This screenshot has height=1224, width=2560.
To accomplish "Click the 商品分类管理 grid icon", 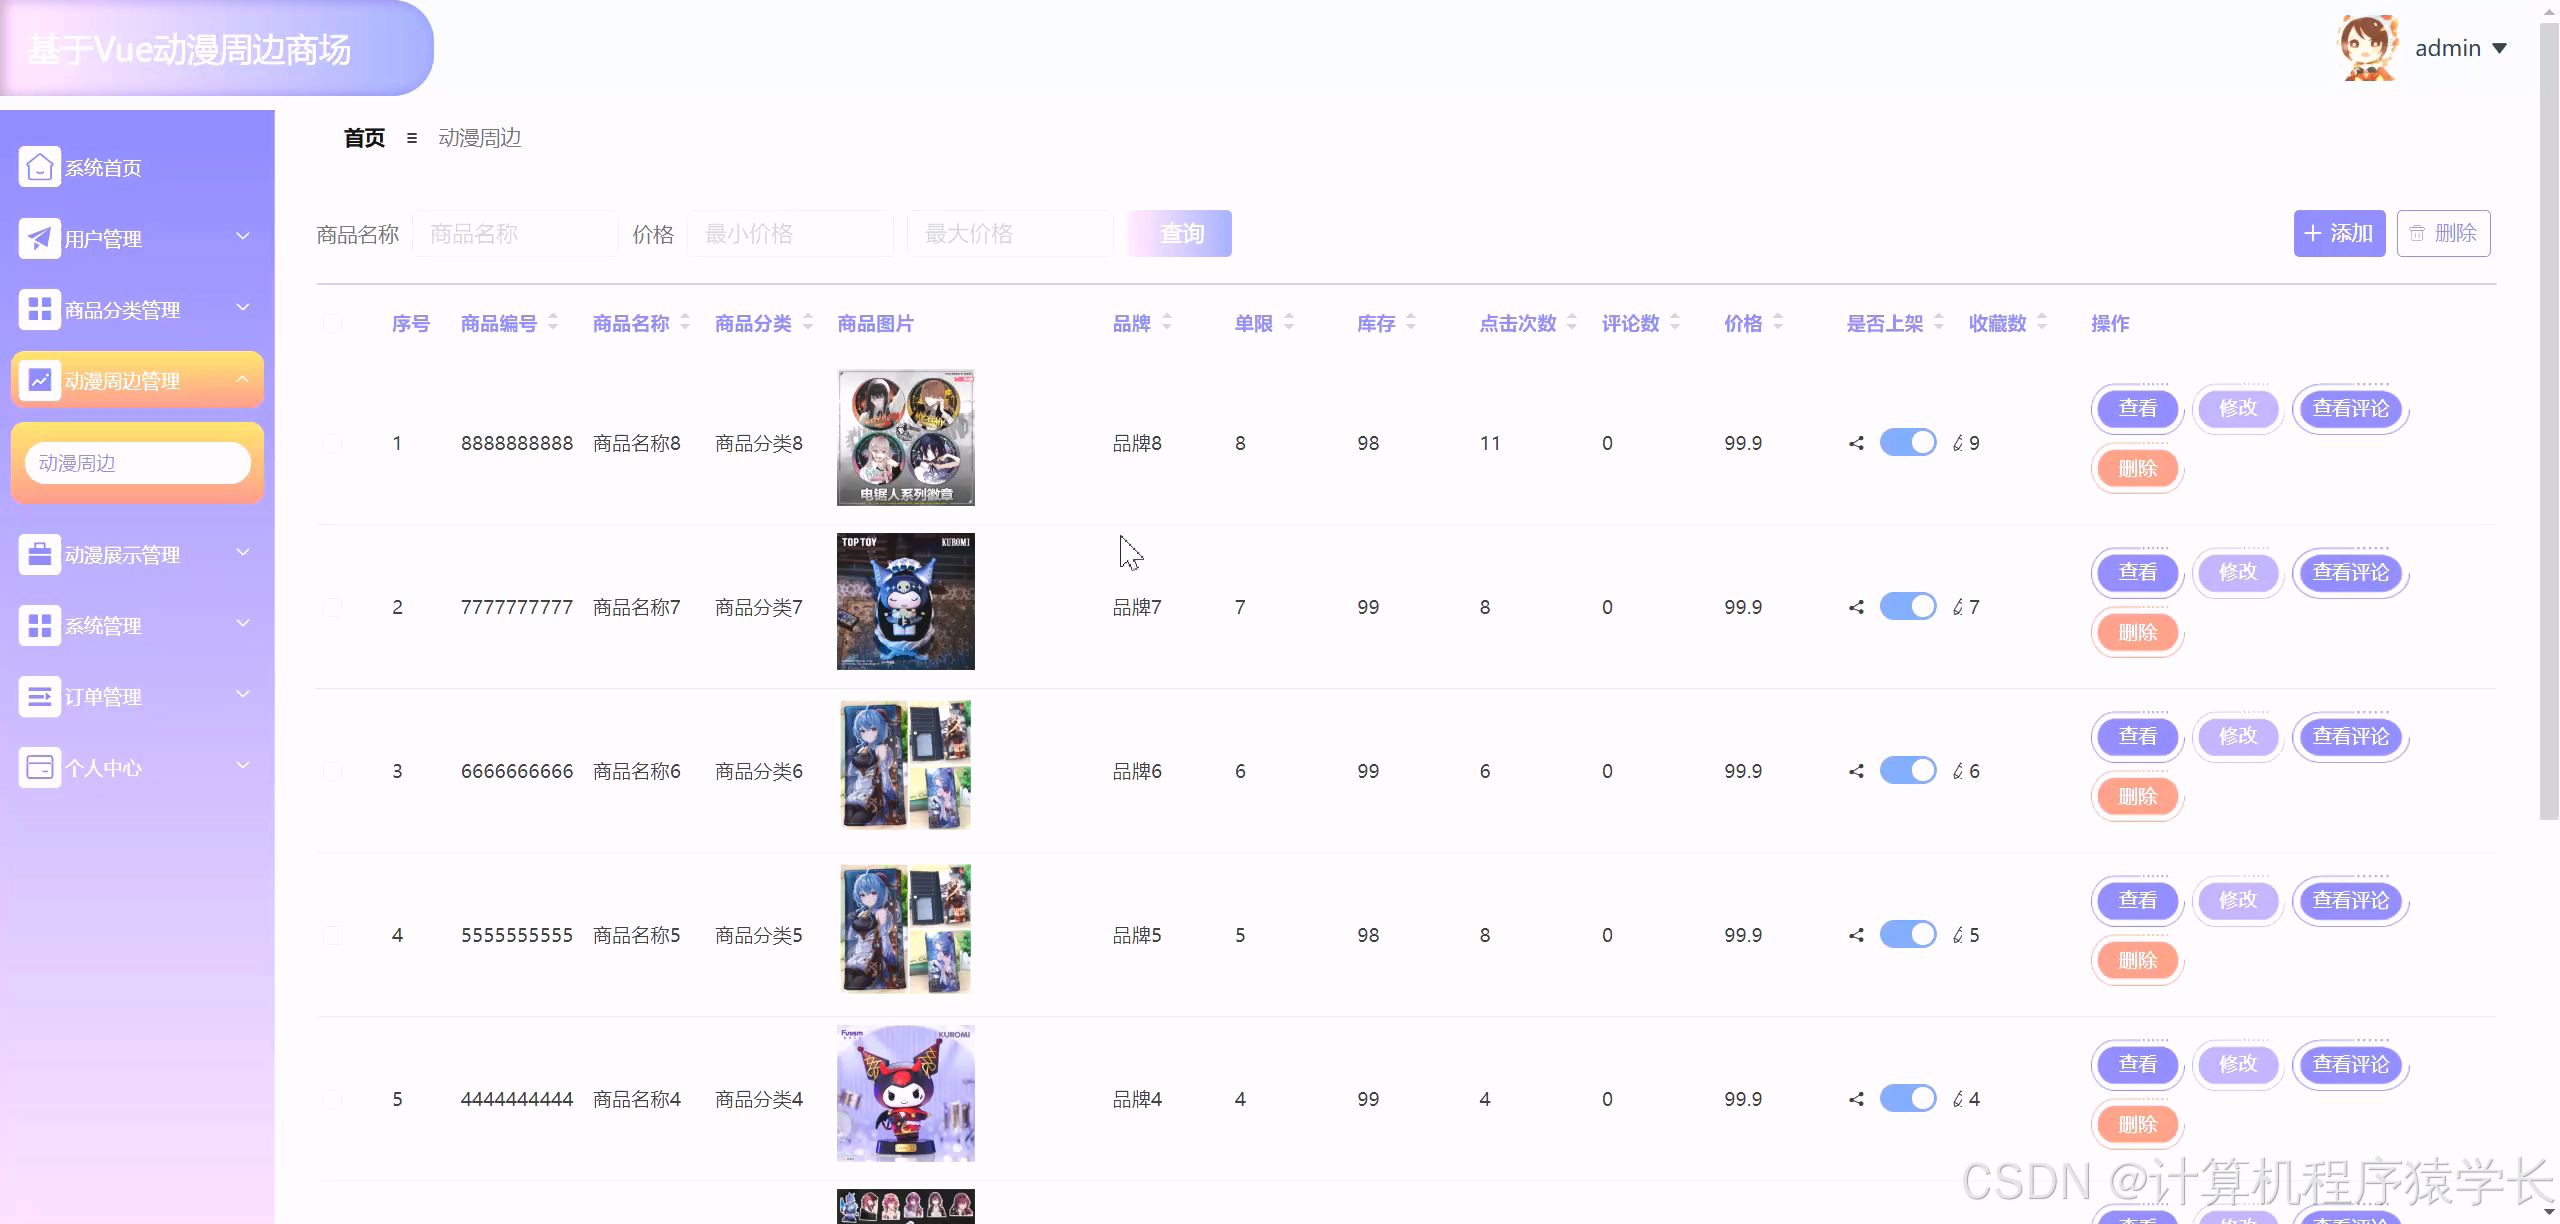I will pyautogui.click(x=39, y=309).
